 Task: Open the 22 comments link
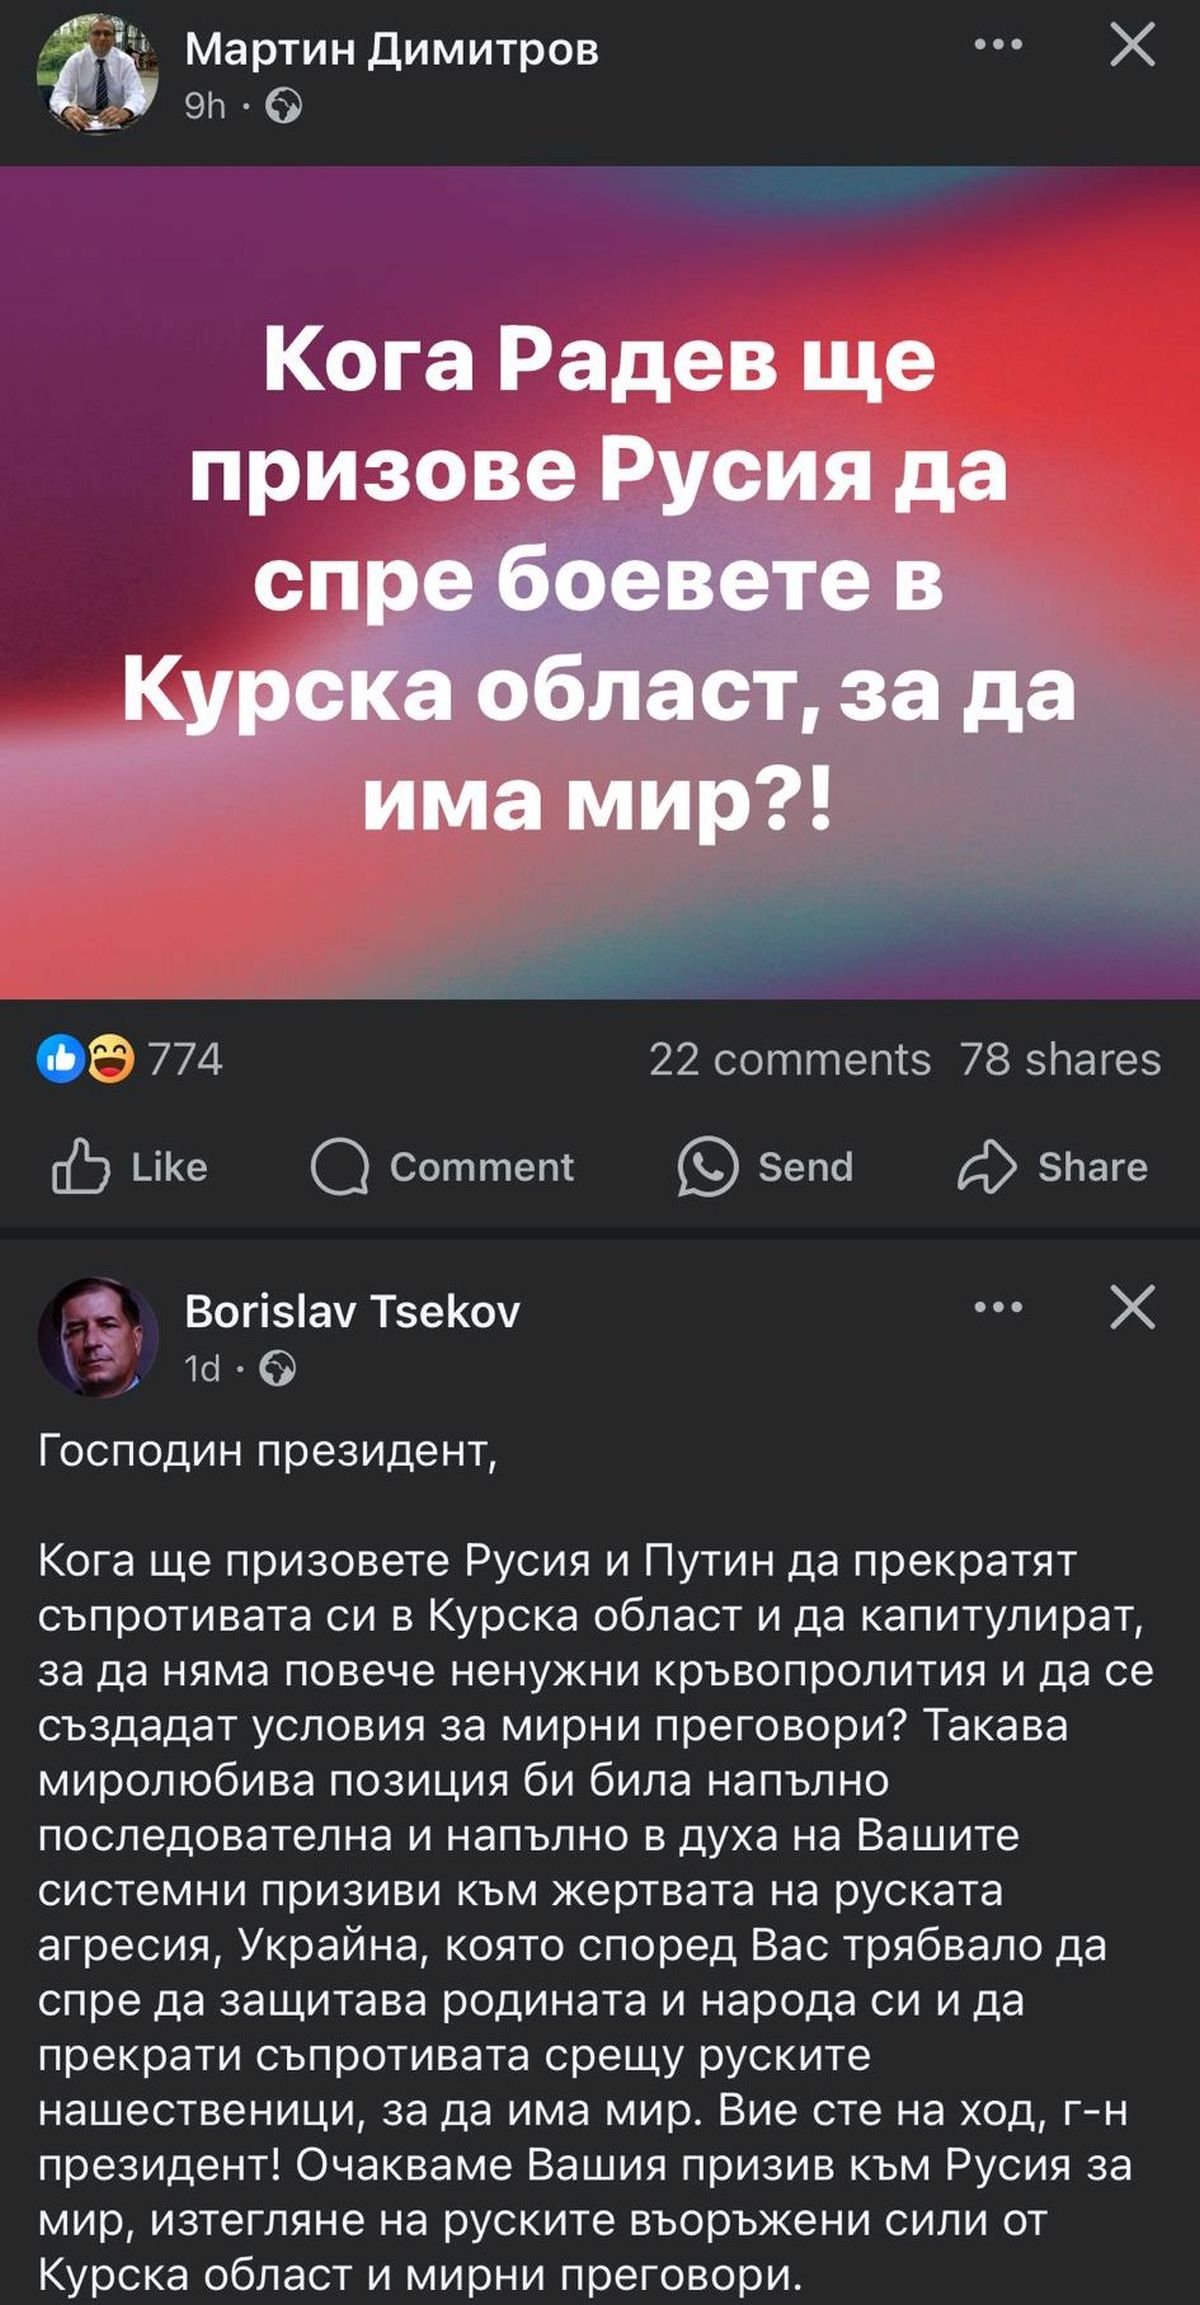789,1060
